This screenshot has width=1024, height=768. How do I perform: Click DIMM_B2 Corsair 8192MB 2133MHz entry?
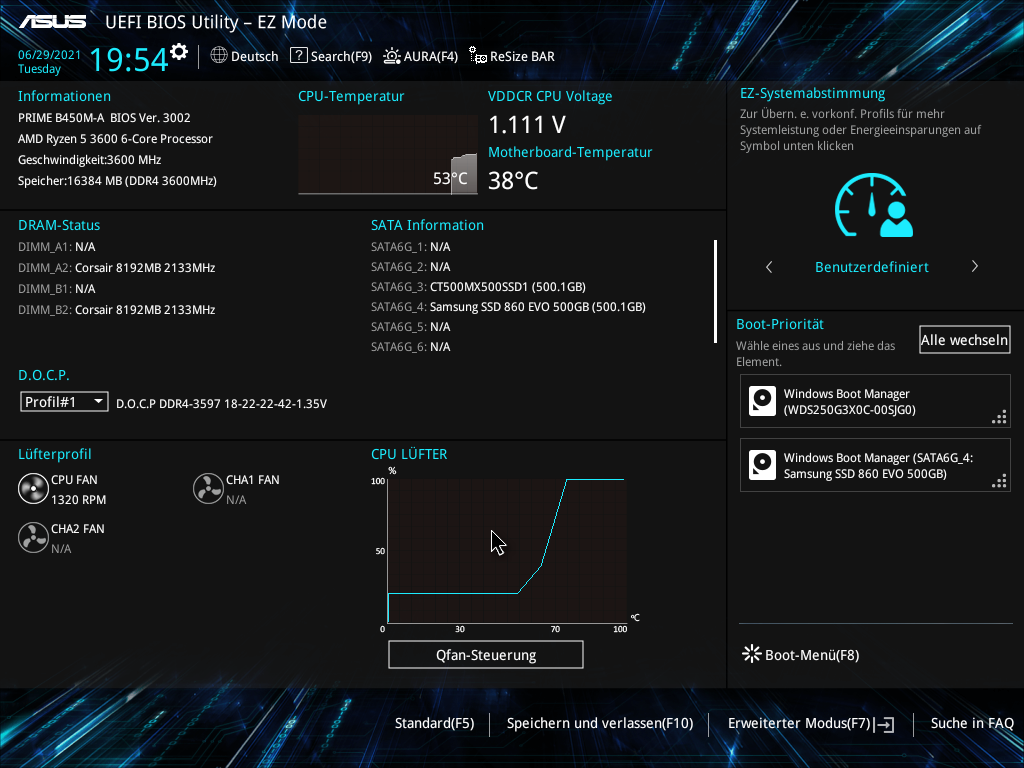click(116, 310)
